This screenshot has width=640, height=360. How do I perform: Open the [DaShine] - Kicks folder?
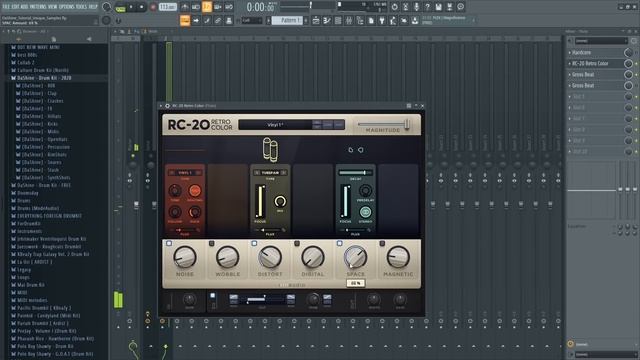40,124
